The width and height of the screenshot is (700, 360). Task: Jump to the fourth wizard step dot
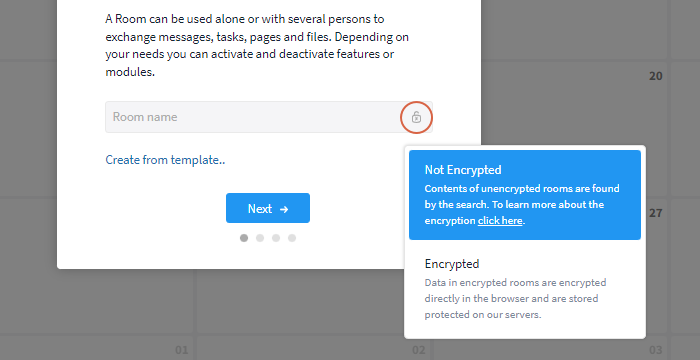292,238
